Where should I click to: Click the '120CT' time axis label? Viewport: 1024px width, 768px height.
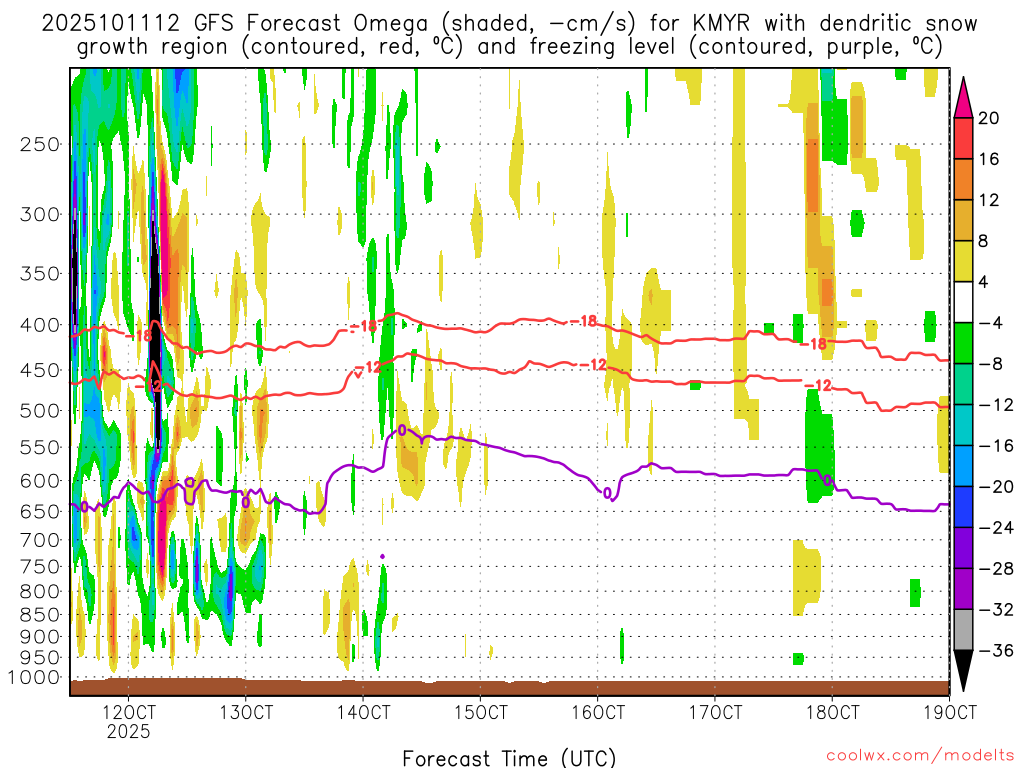129,712
